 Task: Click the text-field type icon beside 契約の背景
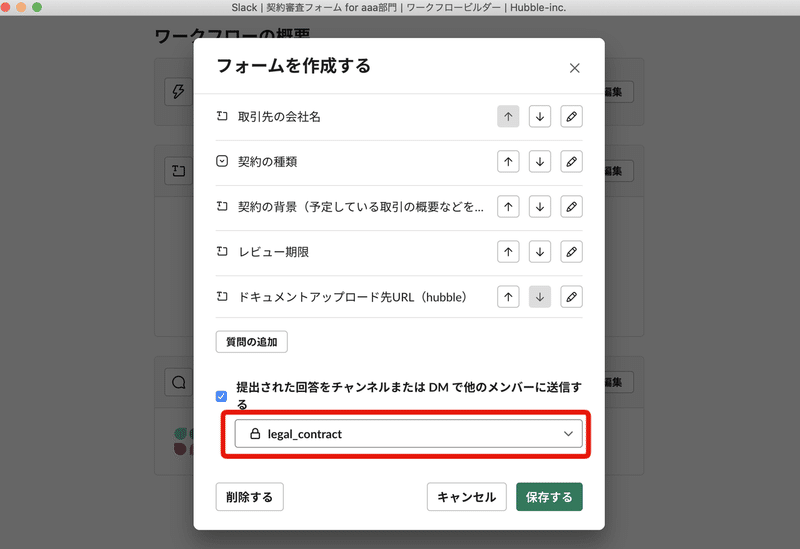(x=222, y=206)
